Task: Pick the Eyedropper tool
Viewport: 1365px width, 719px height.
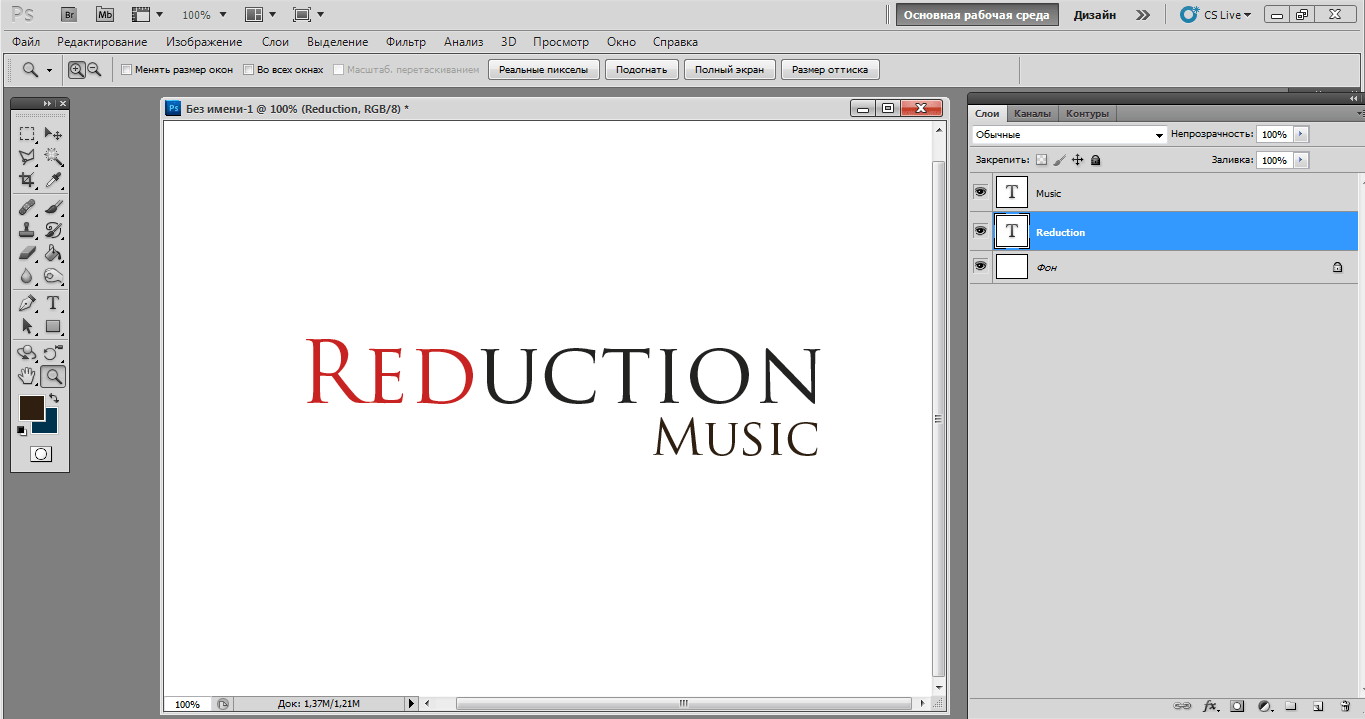Action: coord(53,180)
